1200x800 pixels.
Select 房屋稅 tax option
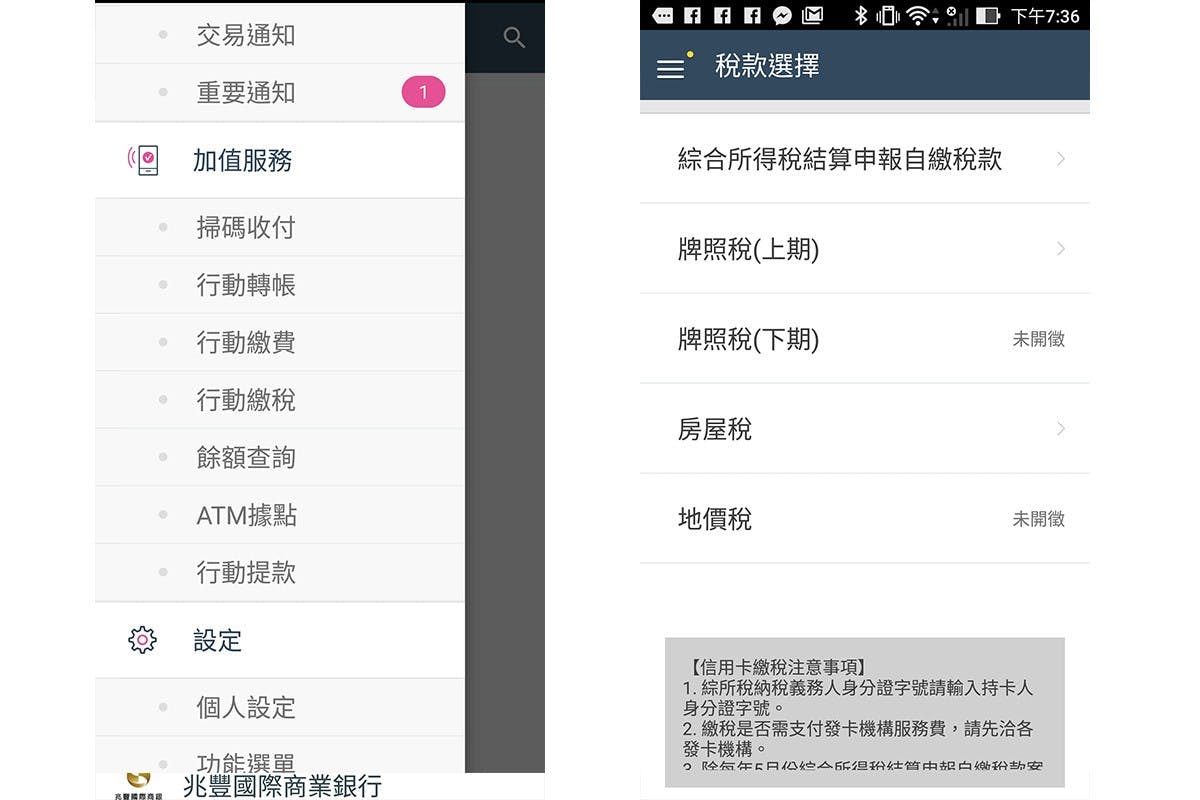864,428
